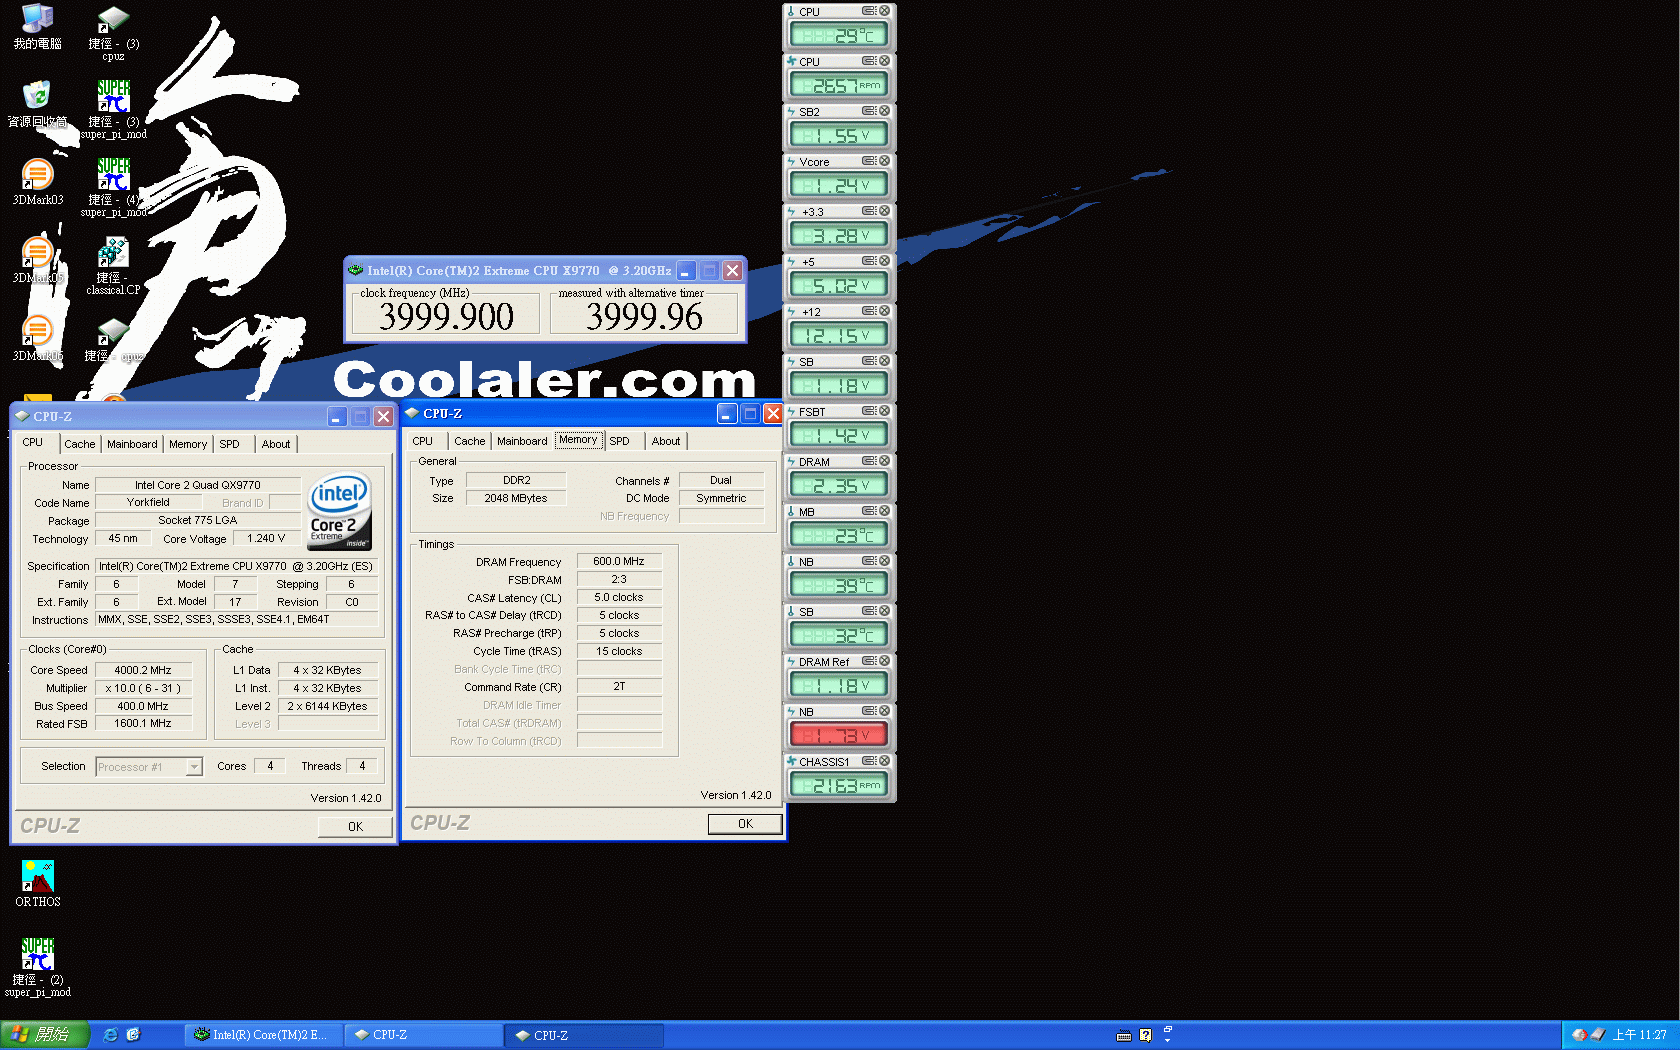This screenshot has height=1050, width=1680.
Task: Open SPD tab in right CPU-Z window
Action: [620, 441]
